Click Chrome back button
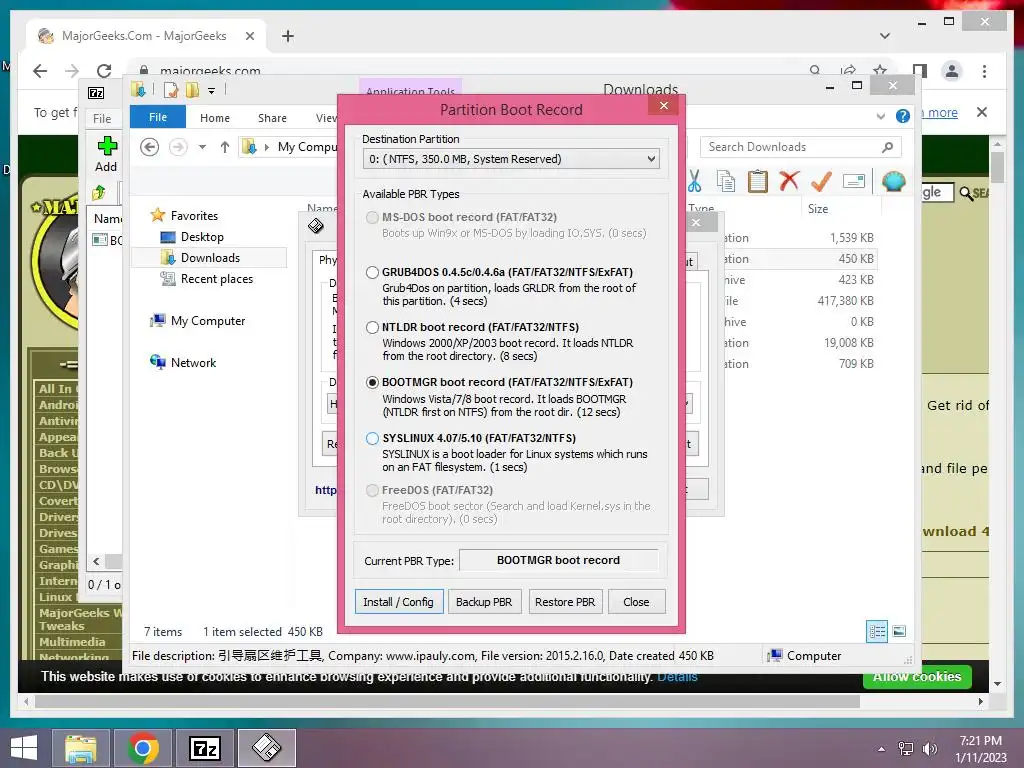The width and height of the screenshot is (1024, 768). pos(40,71)
